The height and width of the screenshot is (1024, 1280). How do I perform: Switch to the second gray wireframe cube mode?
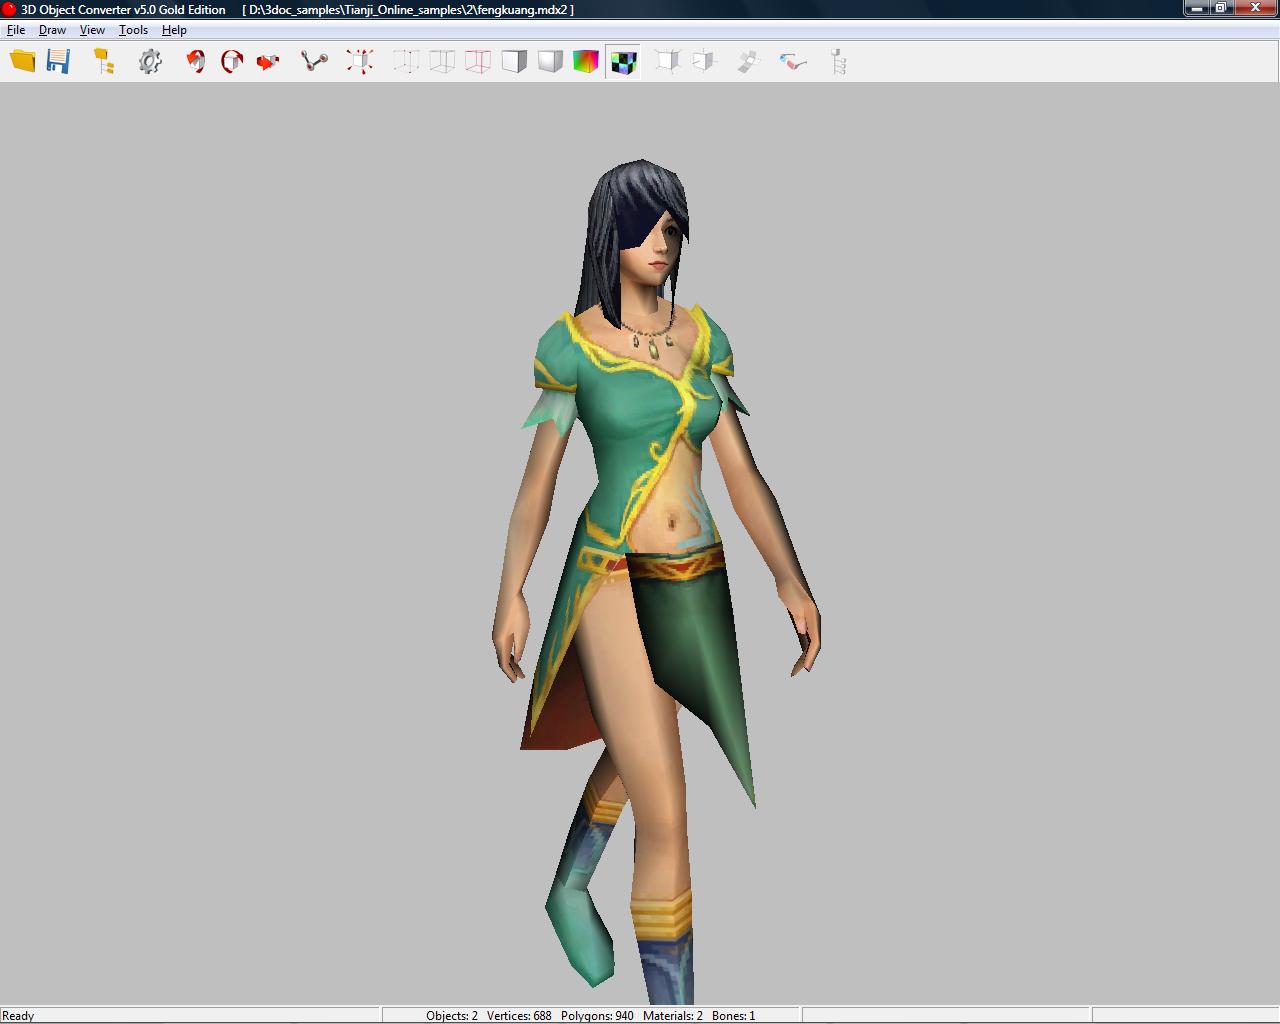[442, 61]
